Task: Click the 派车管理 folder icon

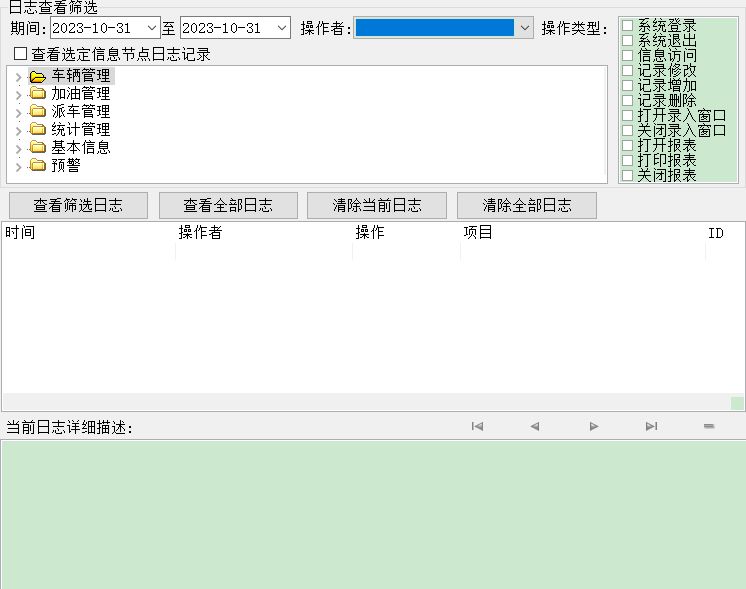Action: [38, 111]
